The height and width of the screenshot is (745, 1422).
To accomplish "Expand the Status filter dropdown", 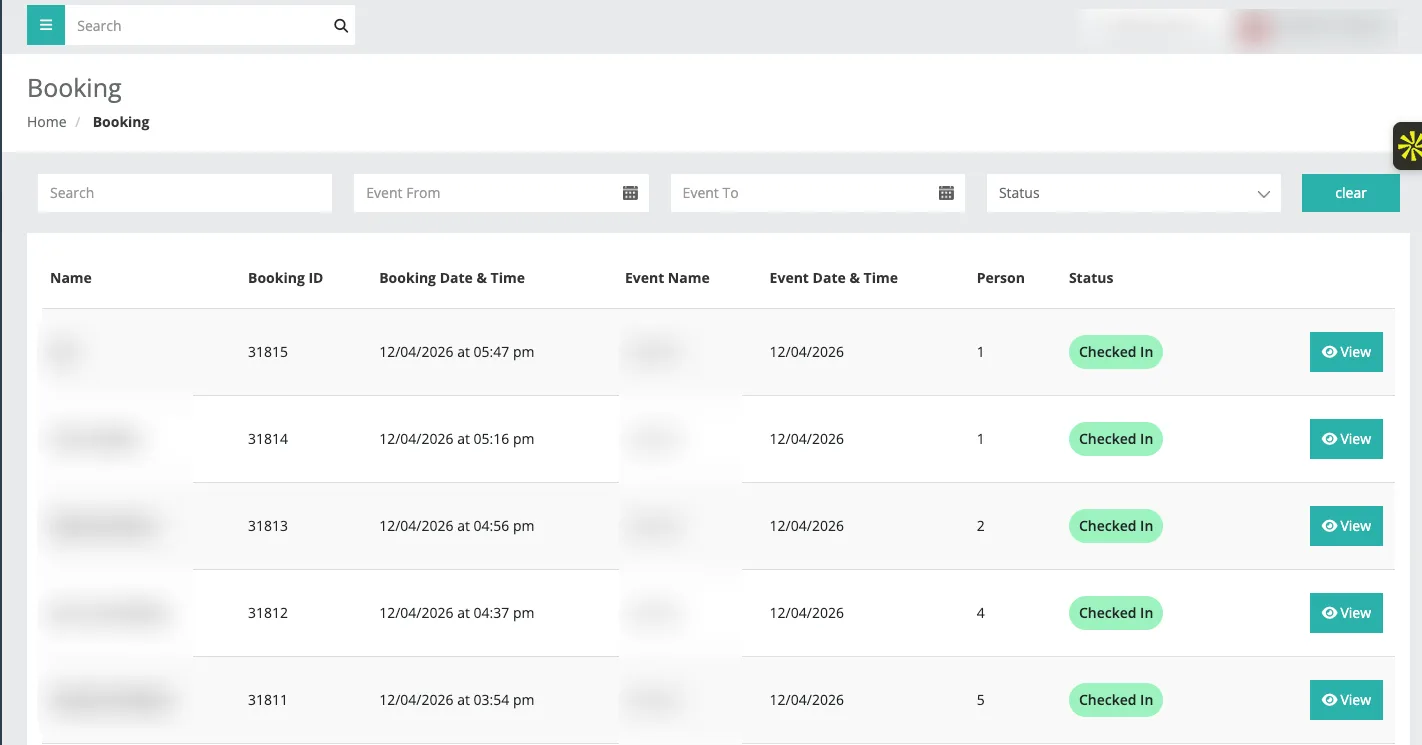I will tap(1133, 193).
